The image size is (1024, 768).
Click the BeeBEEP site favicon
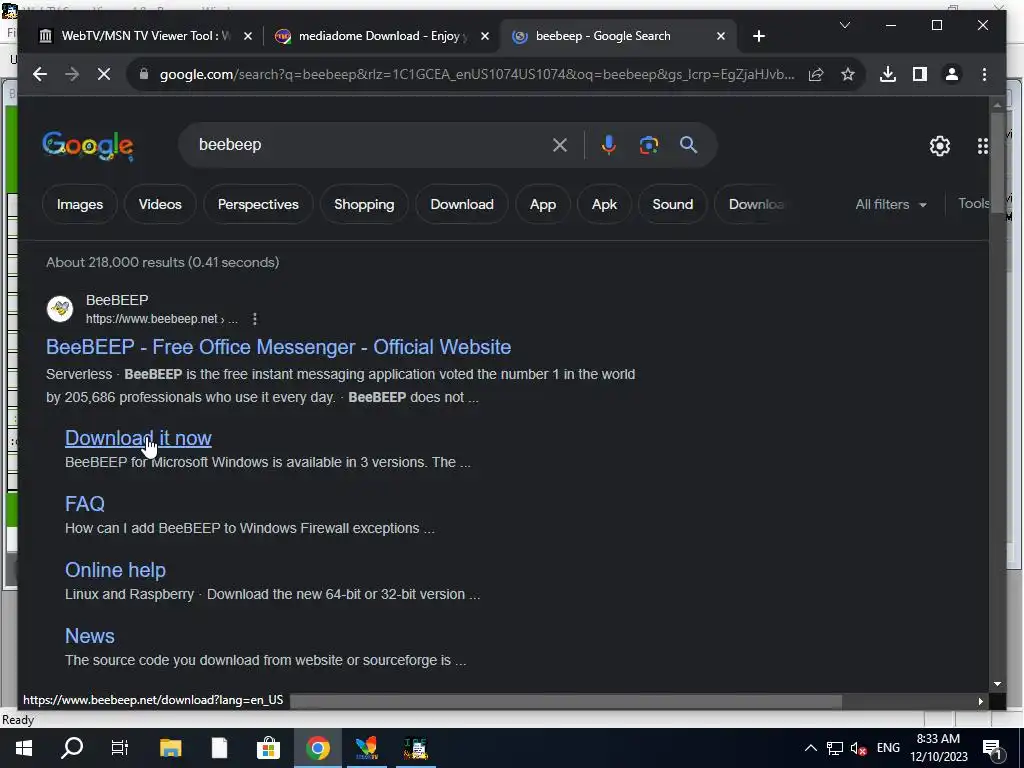click(x=60, y=308)
